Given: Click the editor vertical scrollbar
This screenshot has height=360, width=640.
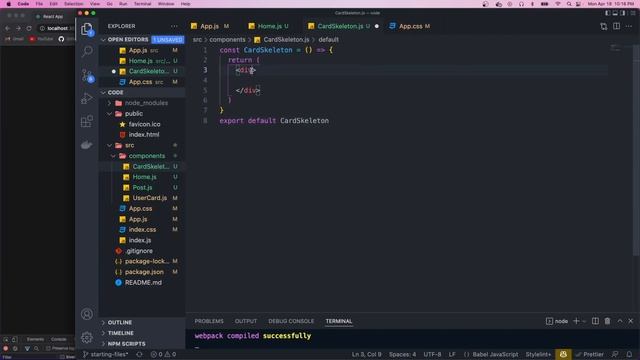Looking at the screenshot, I should 637,151.
